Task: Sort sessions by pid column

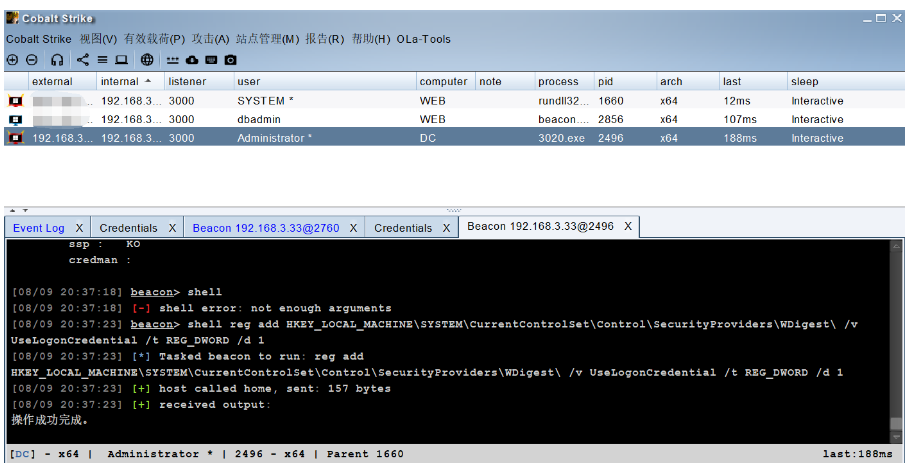Action: (625, 82)
